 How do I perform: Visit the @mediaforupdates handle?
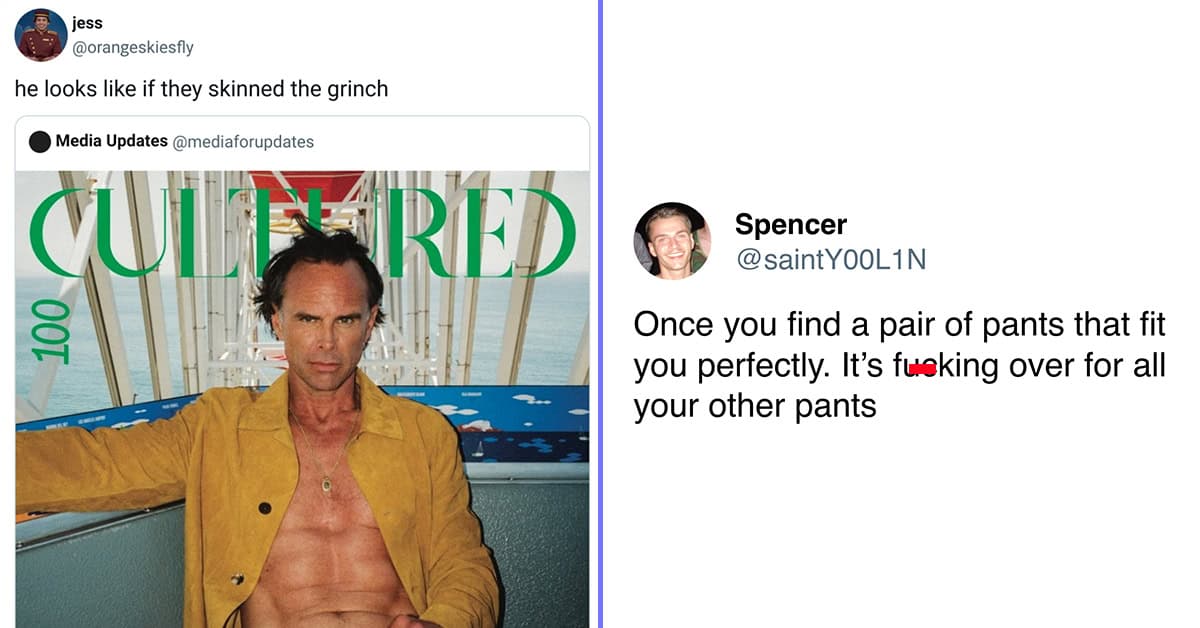(x=243, y=142)
